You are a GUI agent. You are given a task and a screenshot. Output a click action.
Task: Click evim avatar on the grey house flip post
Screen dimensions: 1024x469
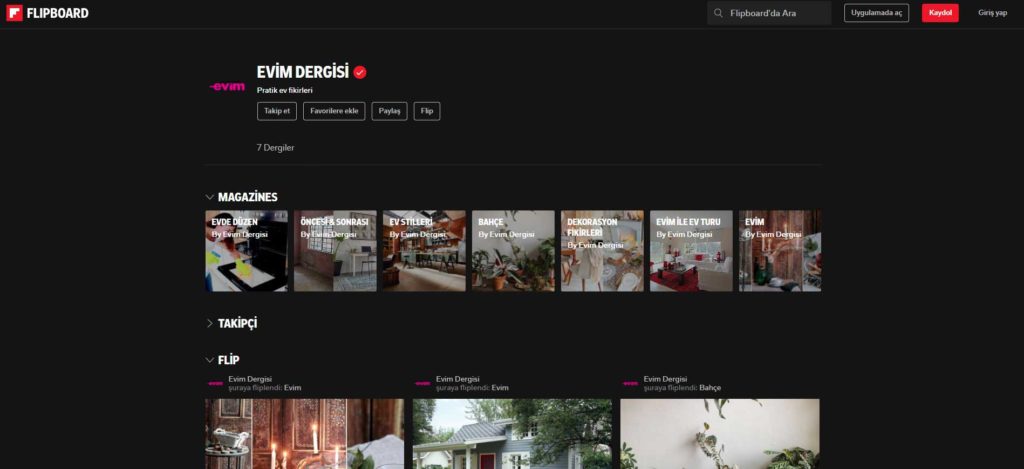click(x=423, y=383)
